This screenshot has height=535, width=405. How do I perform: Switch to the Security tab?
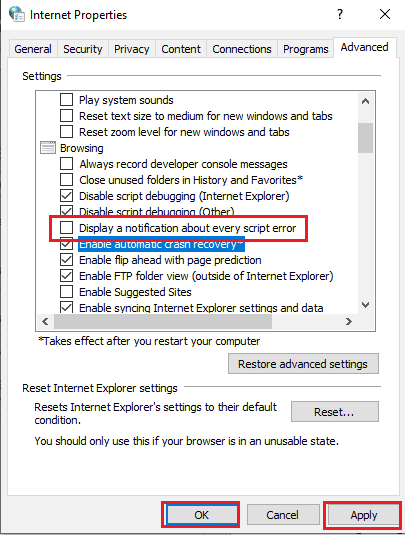83,49
